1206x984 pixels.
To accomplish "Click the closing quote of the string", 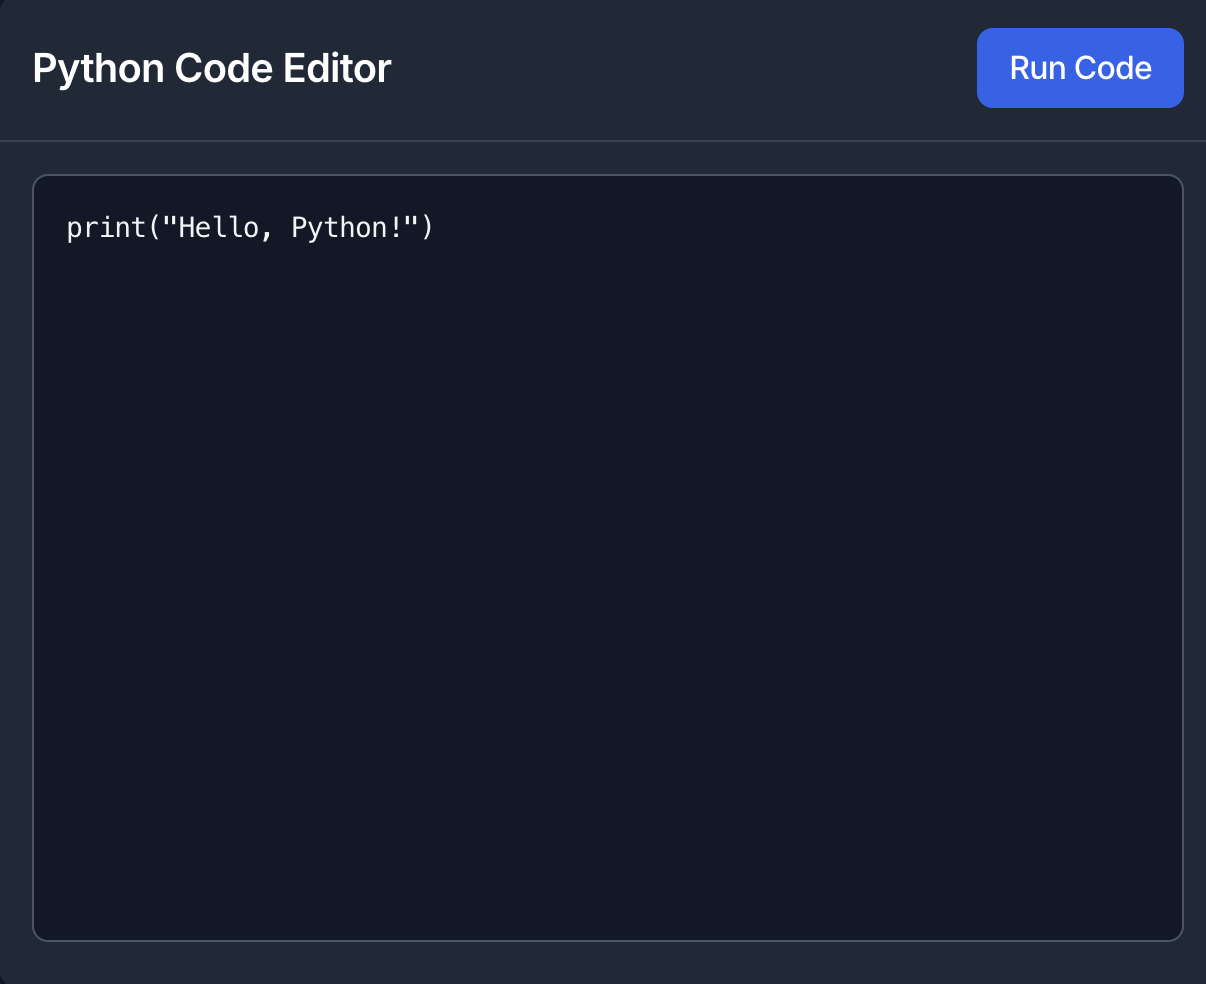I will coord(410,227).
